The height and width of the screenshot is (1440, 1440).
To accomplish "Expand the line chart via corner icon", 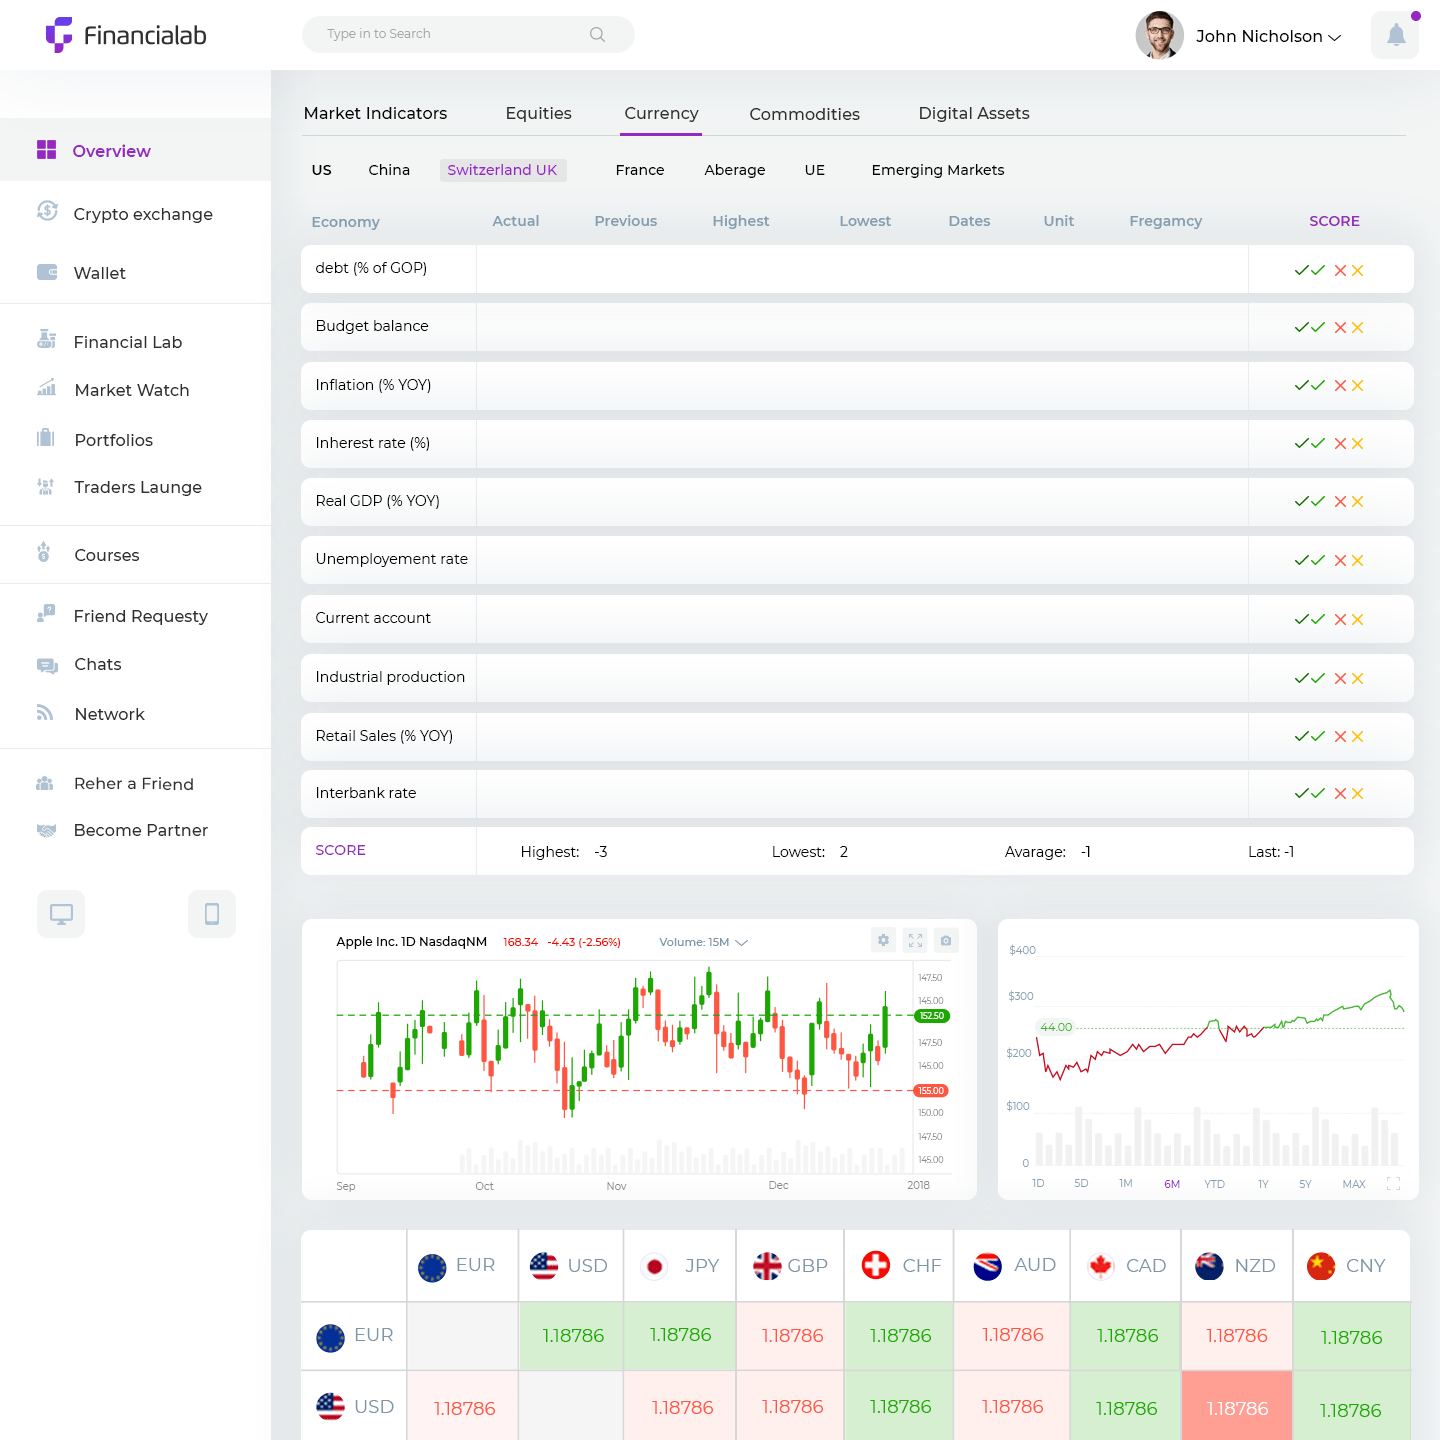I will [x=1393, y=1184].
